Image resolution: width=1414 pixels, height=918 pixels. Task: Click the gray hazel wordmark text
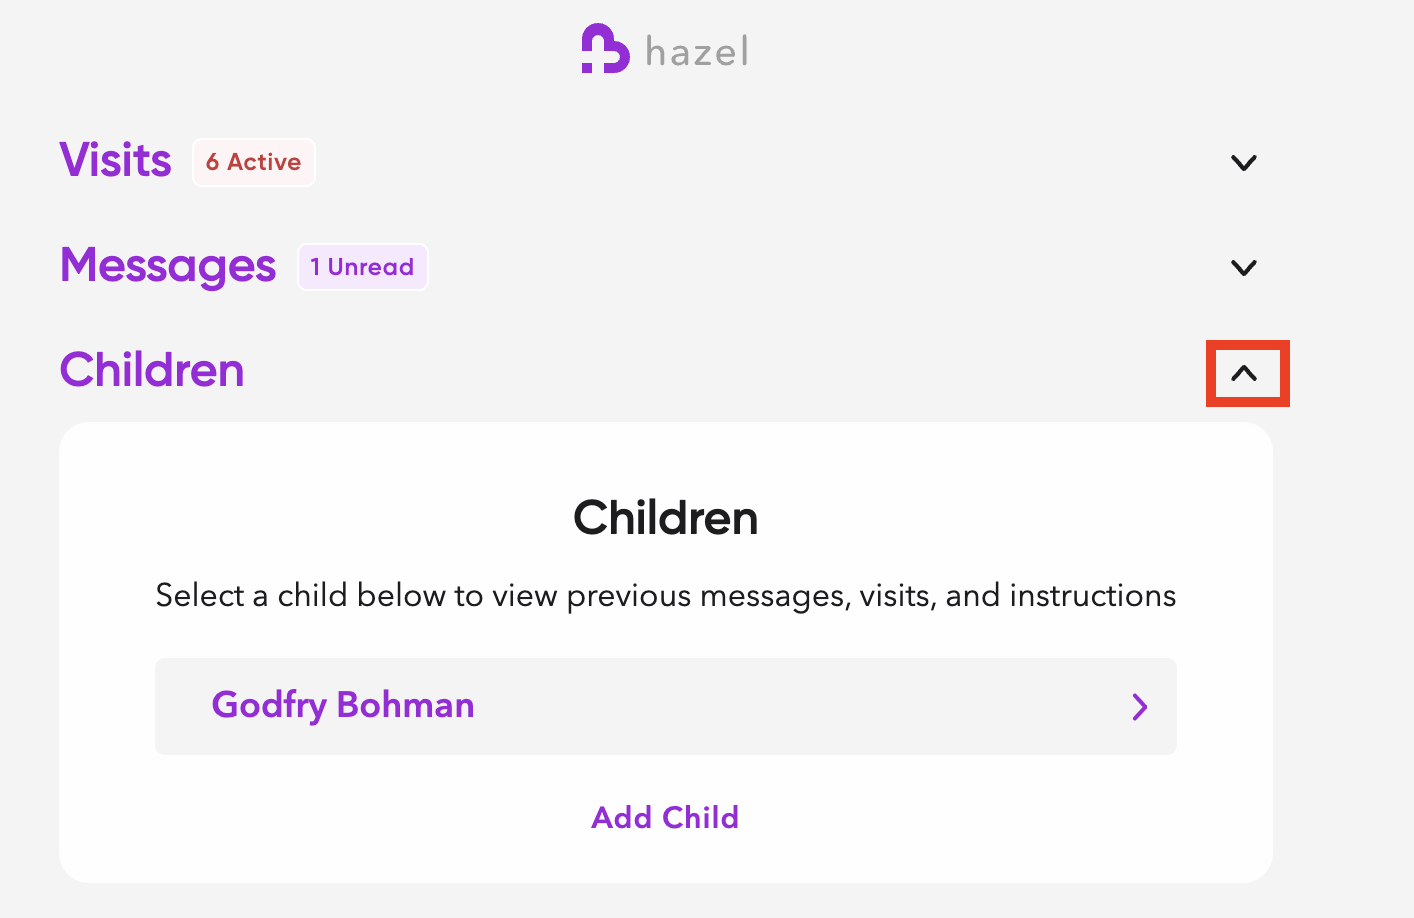coord(696,51)
